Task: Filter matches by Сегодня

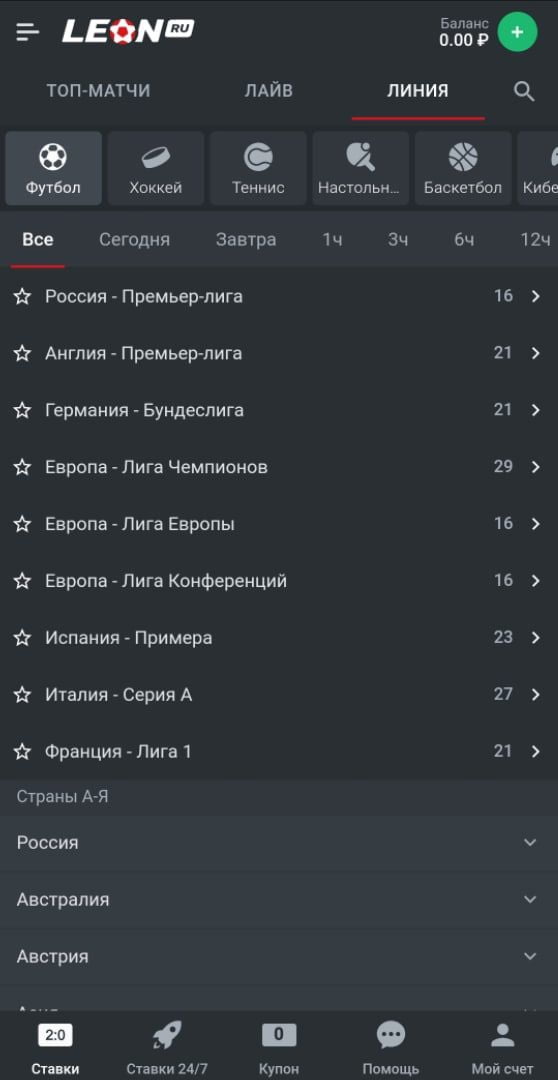Action: 134,240
